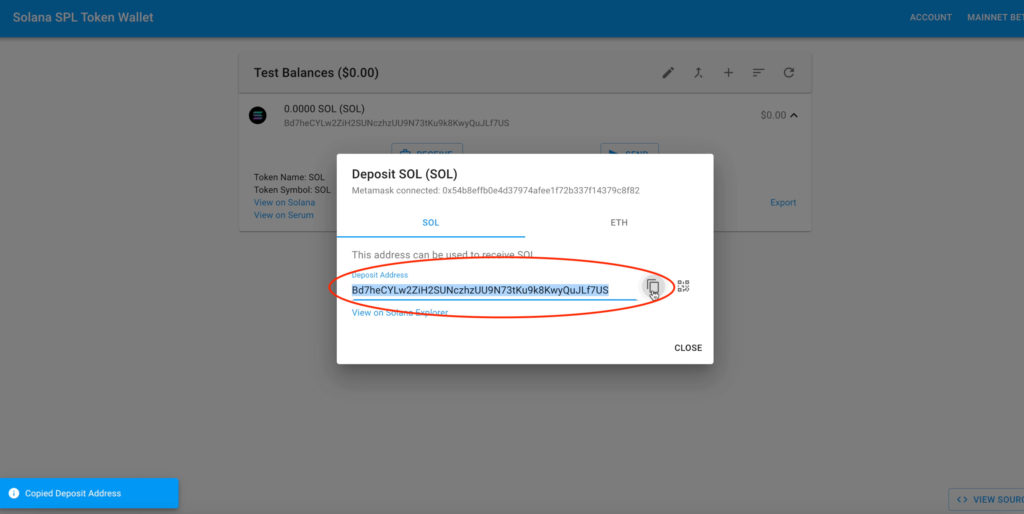
Task: Click the plus add token icon
Action: click(x=728, y=72)
